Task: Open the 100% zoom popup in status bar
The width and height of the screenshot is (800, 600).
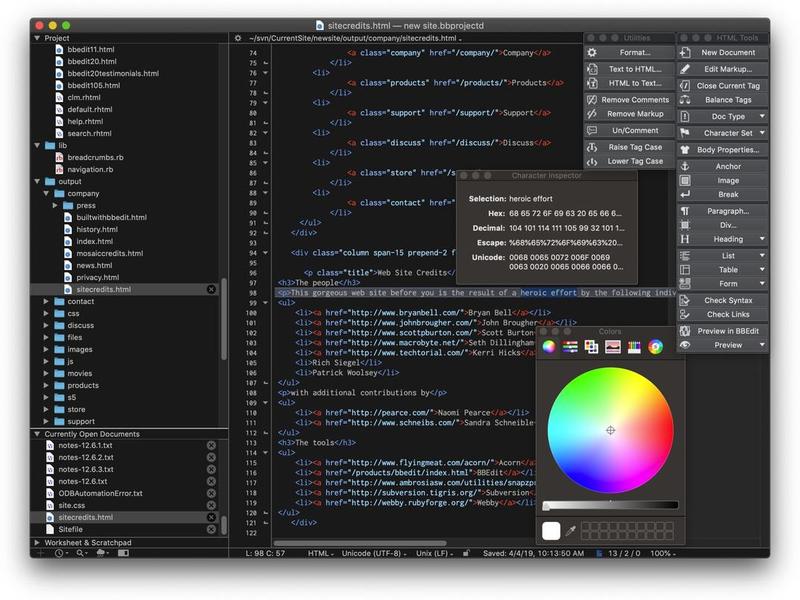Action: pos(663,553)
